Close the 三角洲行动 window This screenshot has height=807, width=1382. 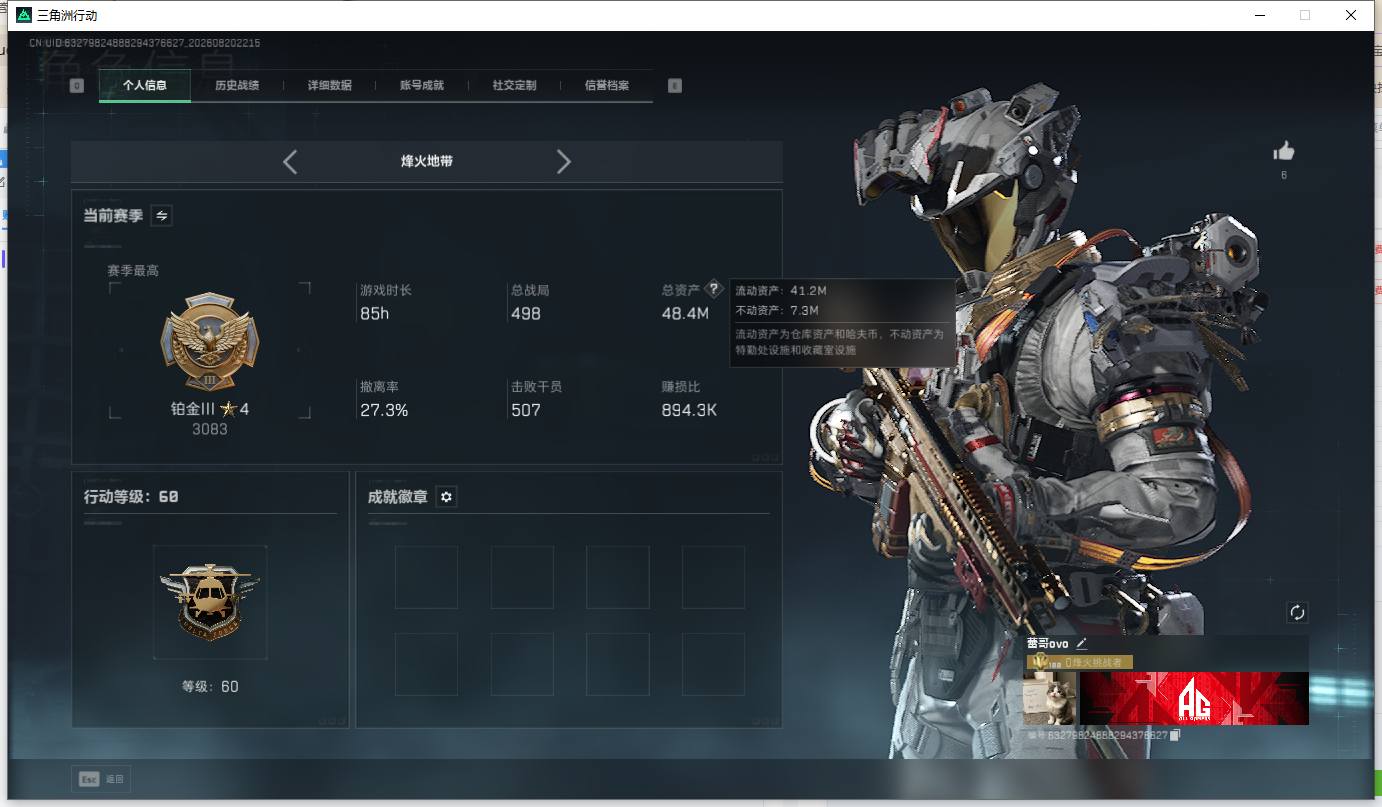coord(1351,15)
